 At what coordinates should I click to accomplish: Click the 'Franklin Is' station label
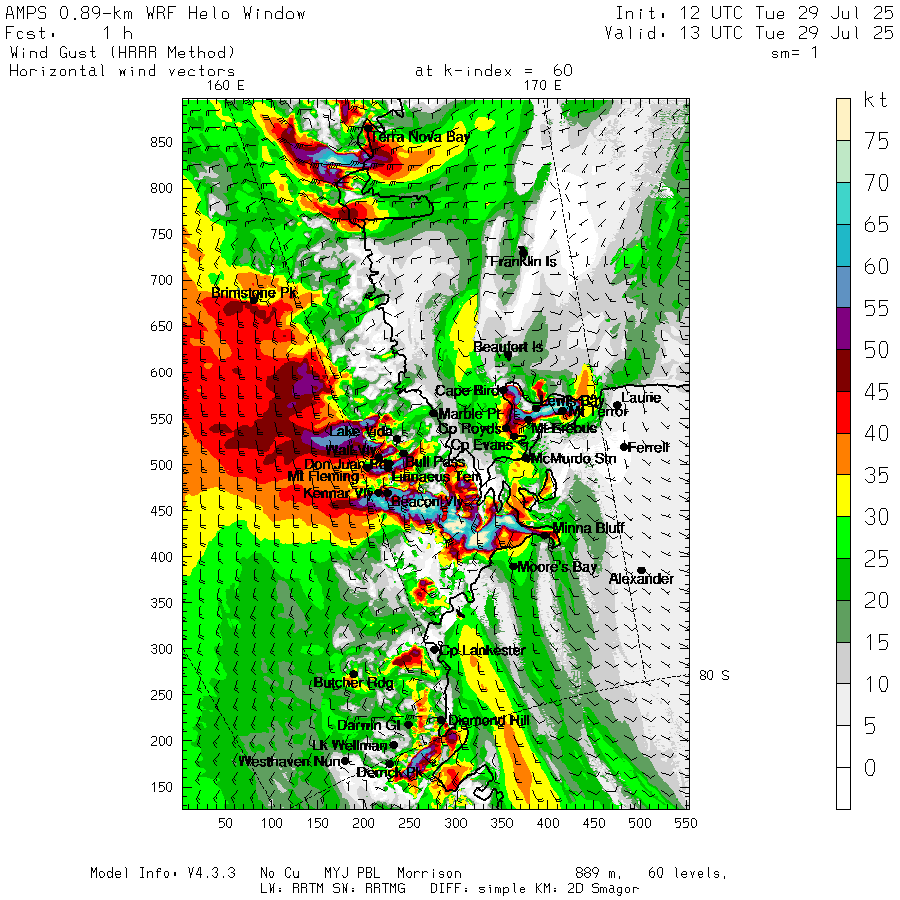(522, 262)
